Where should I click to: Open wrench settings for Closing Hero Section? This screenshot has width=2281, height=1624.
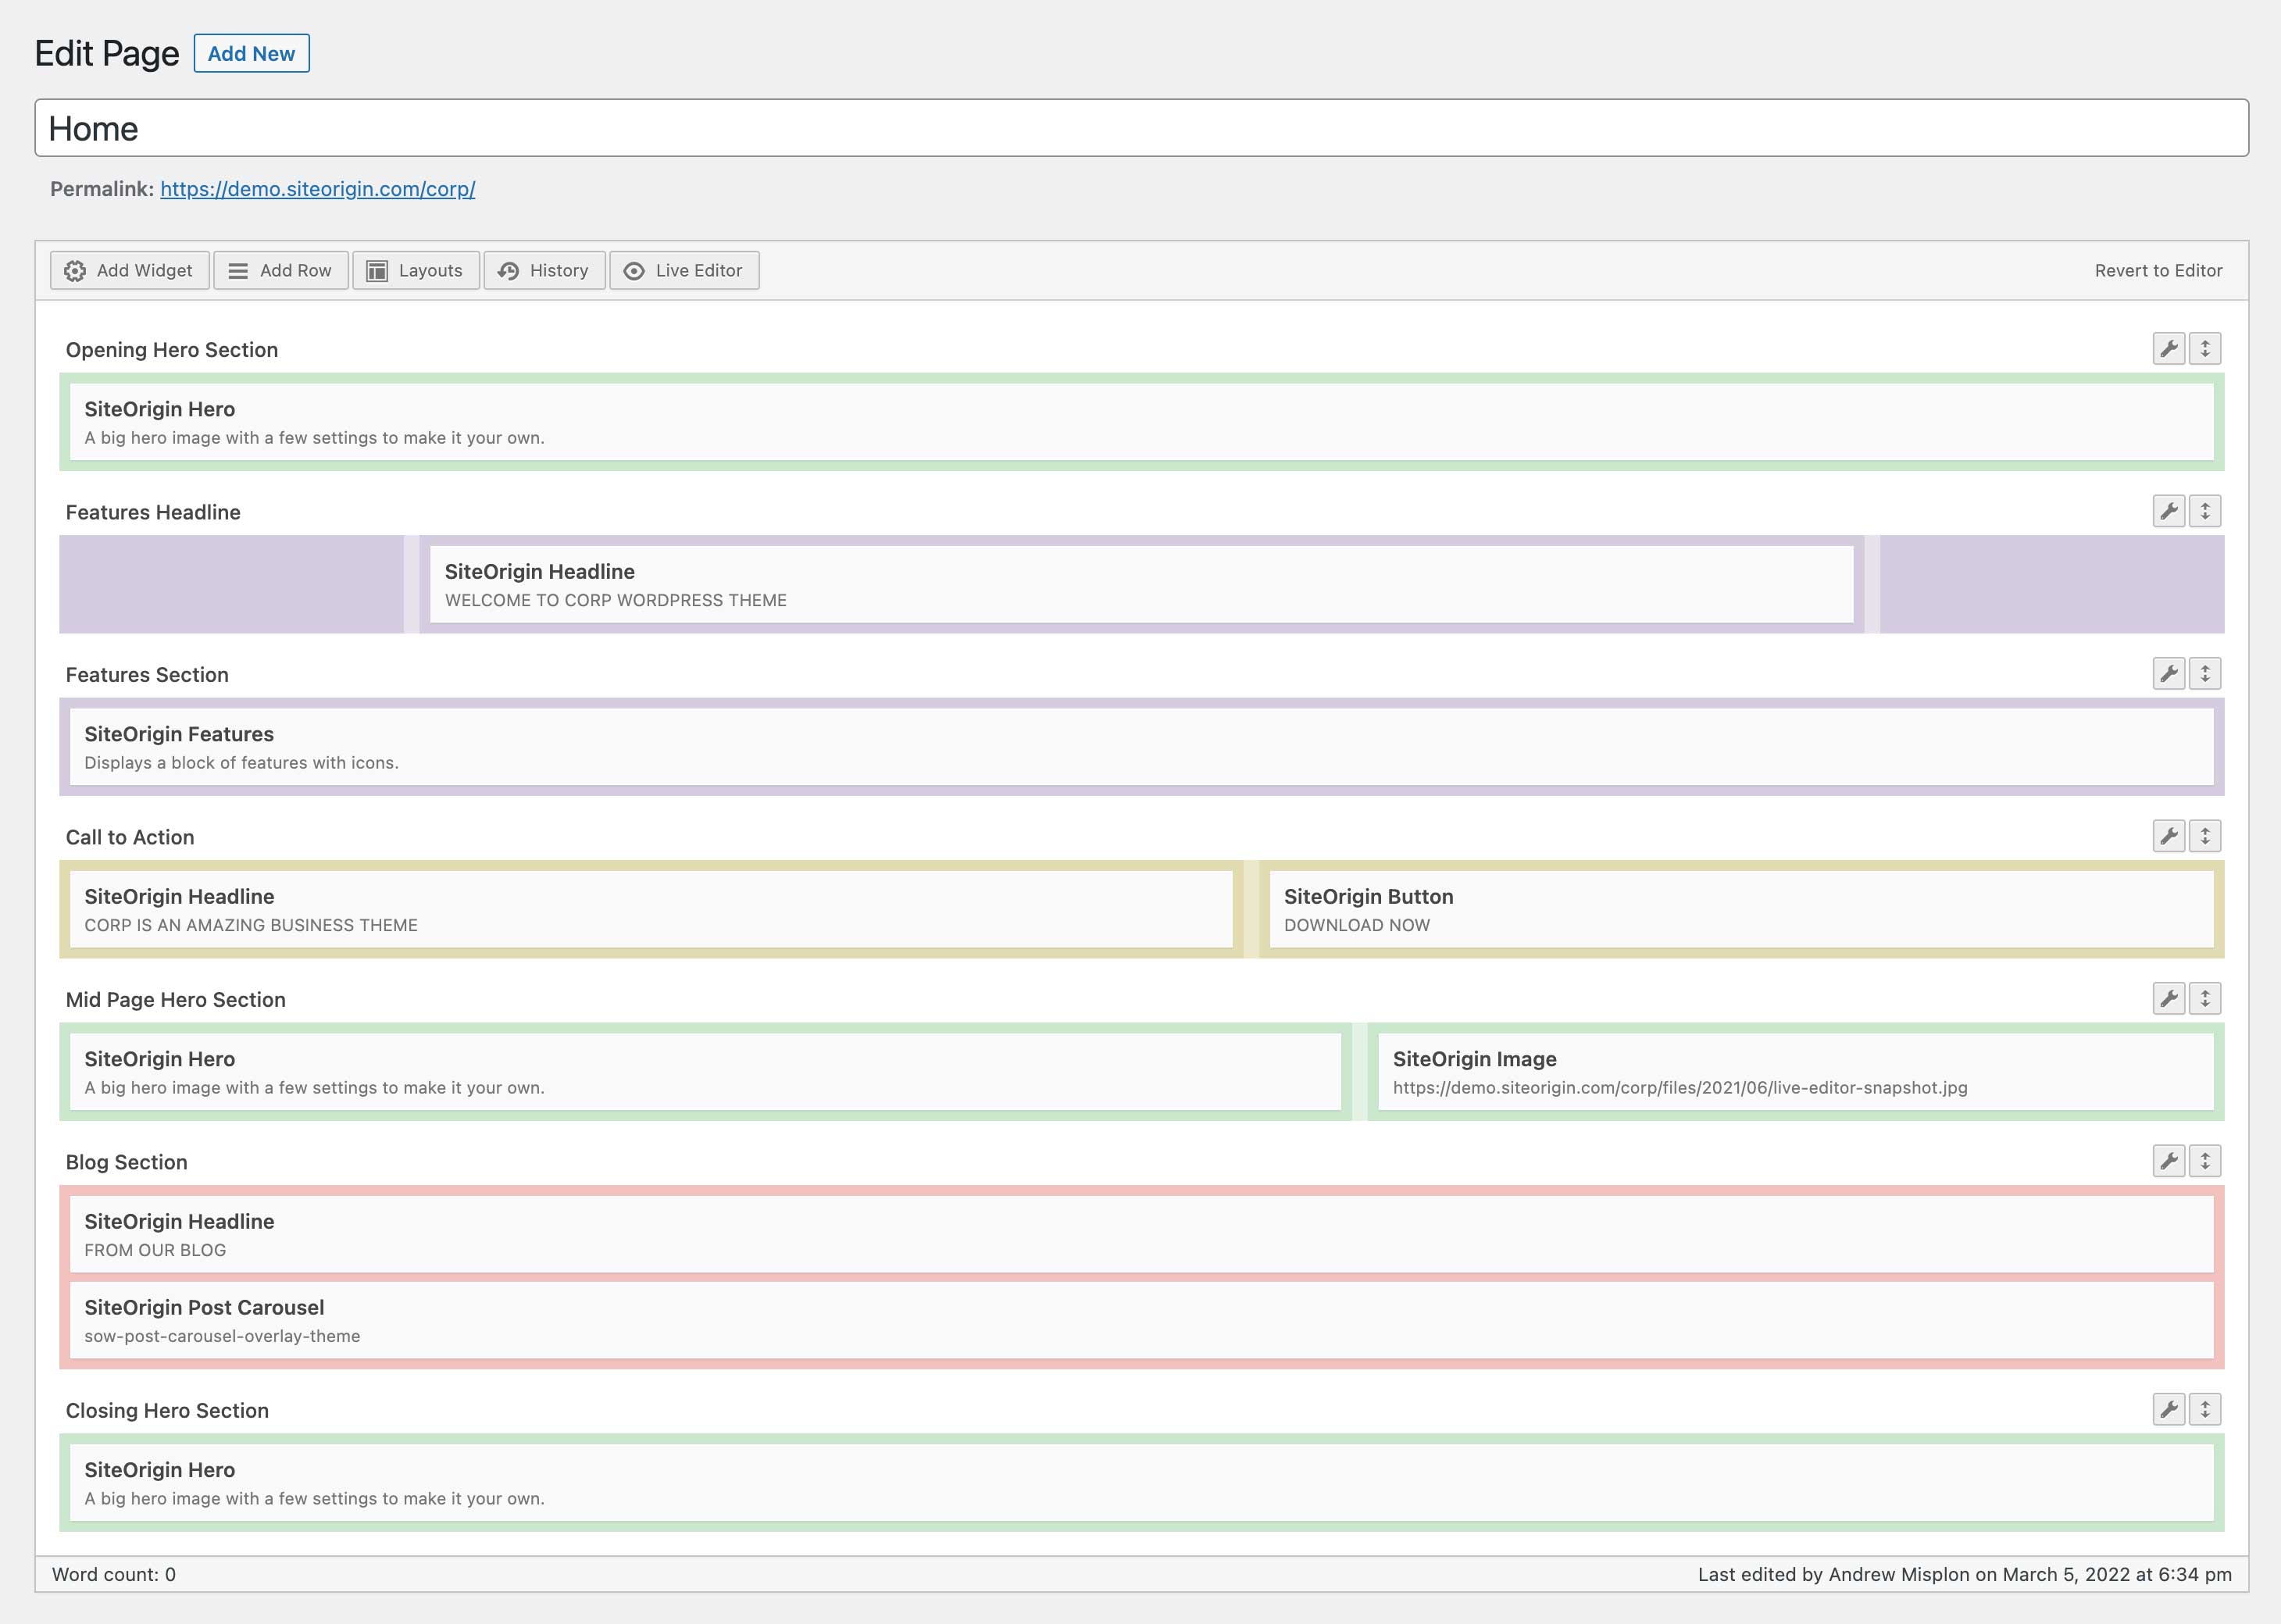[x=2168, y=1409]
